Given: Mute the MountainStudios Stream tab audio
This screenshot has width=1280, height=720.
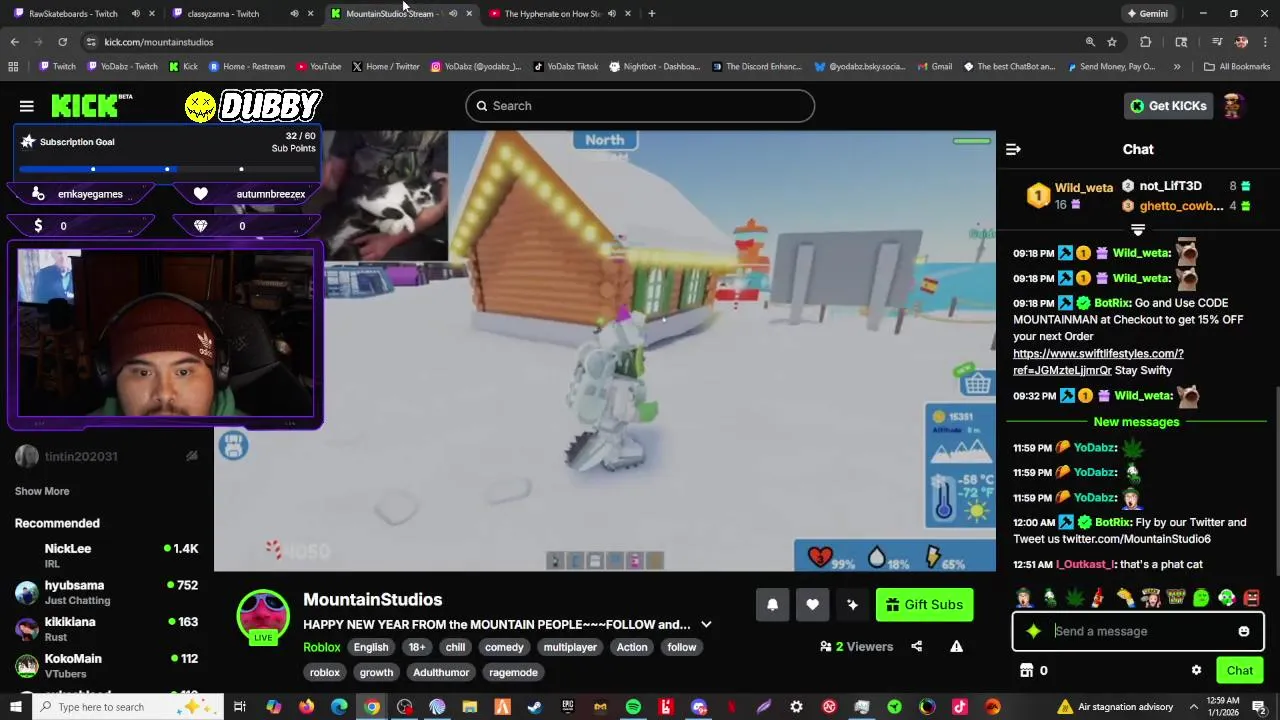Looking at the screenshot, I should coord(453,14).
